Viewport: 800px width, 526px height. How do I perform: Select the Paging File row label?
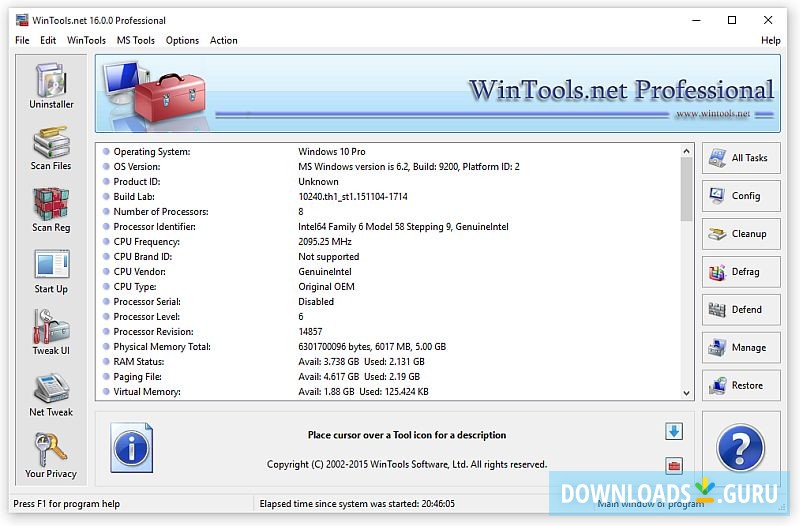(137, 377)
